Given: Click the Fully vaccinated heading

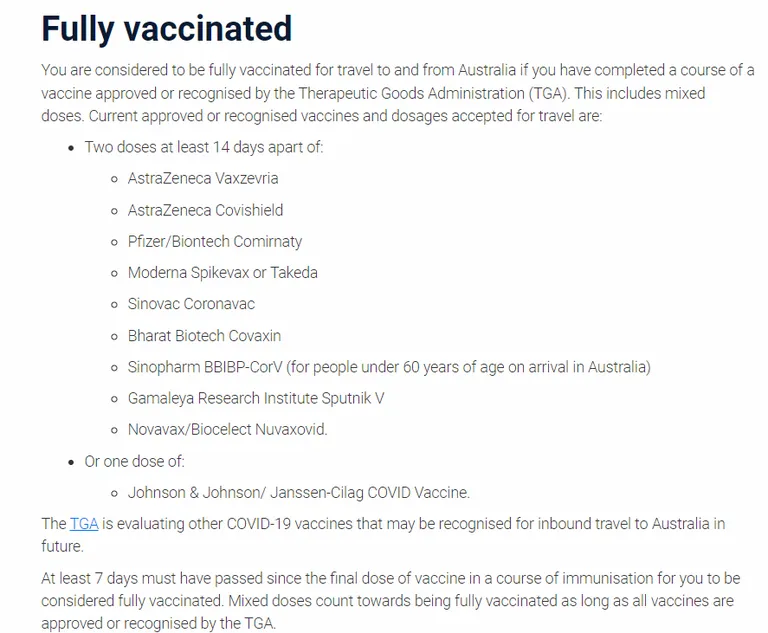Looking at the screenshot, I should click(167, 29).
